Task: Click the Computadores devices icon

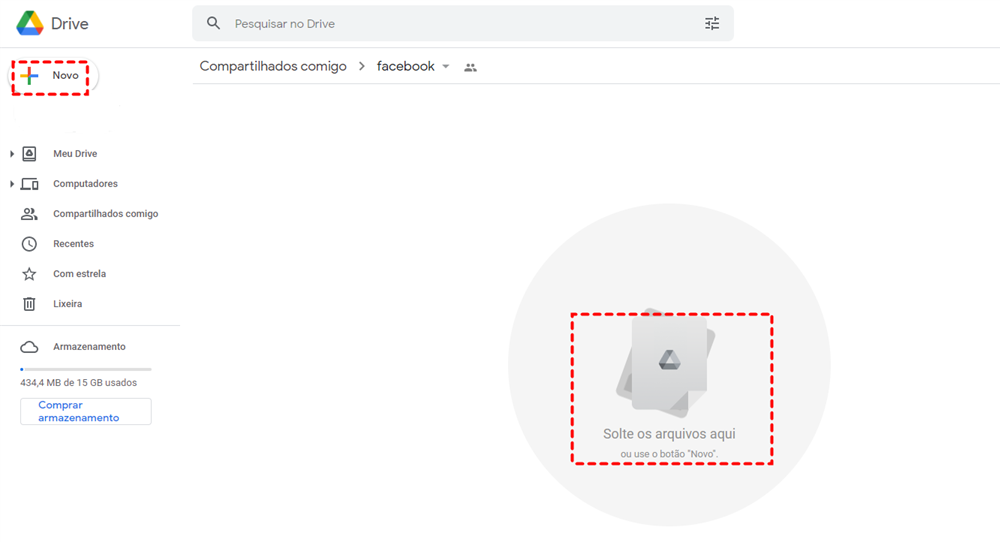Action: coord(29,184)
